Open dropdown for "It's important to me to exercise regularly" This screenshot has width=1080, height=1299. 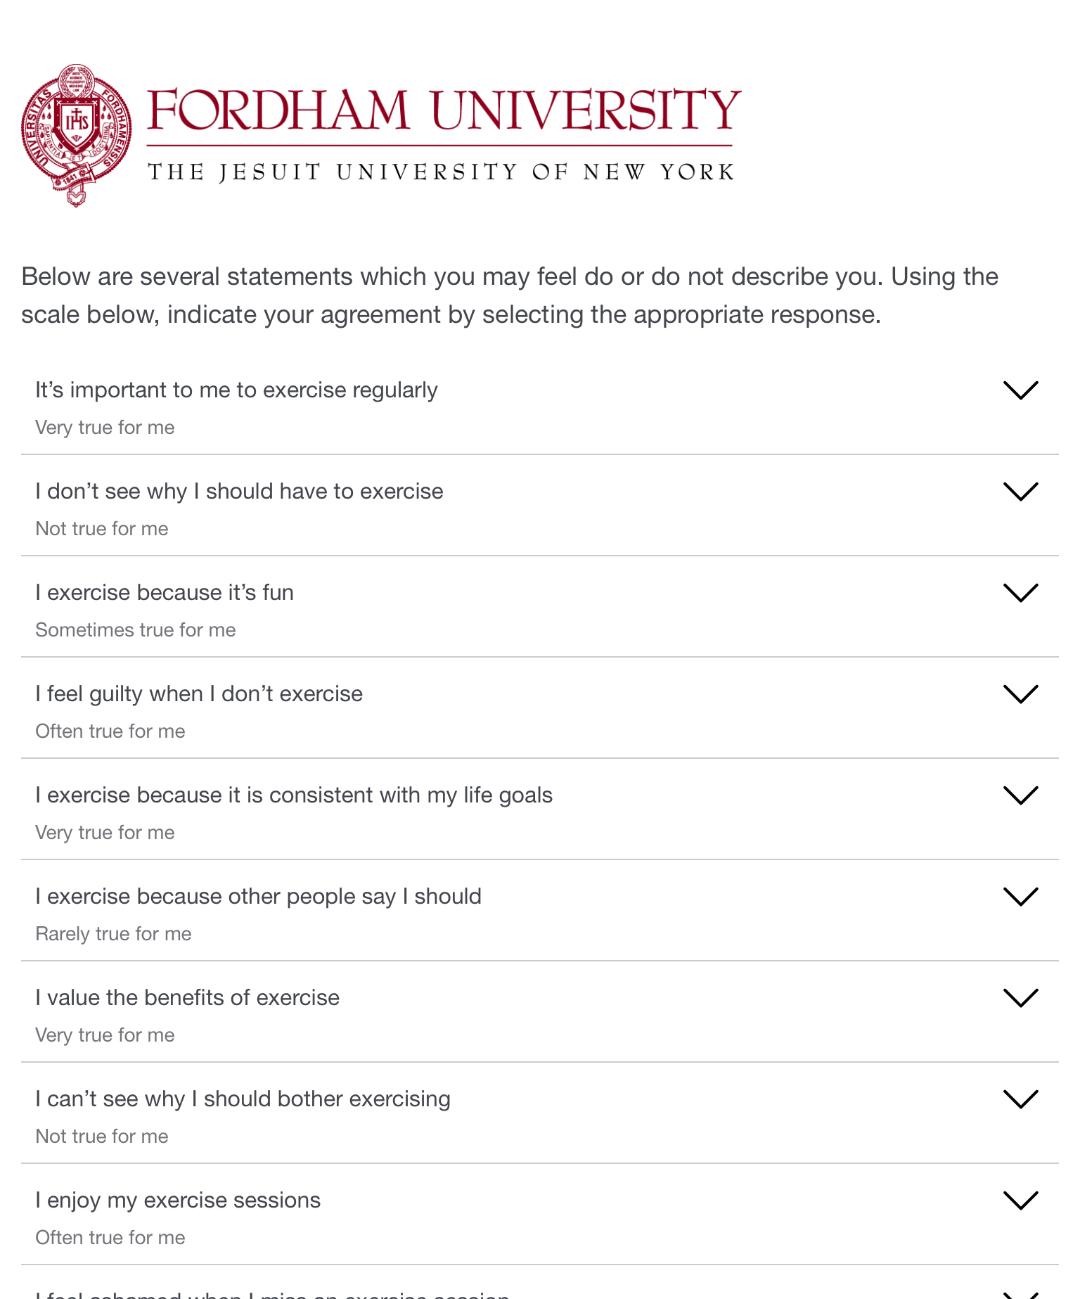(x=1021, y=390)
